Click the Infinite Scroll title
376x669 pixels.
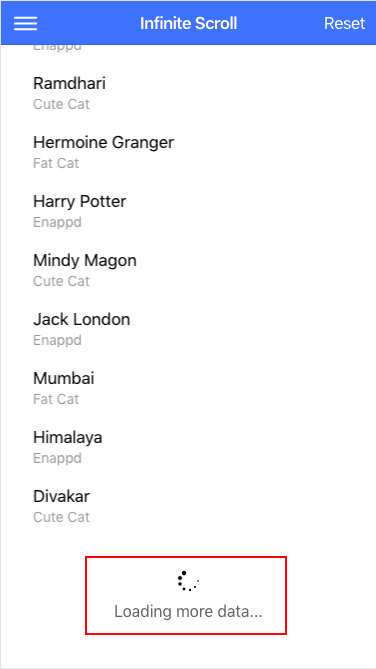pos(188,23)
